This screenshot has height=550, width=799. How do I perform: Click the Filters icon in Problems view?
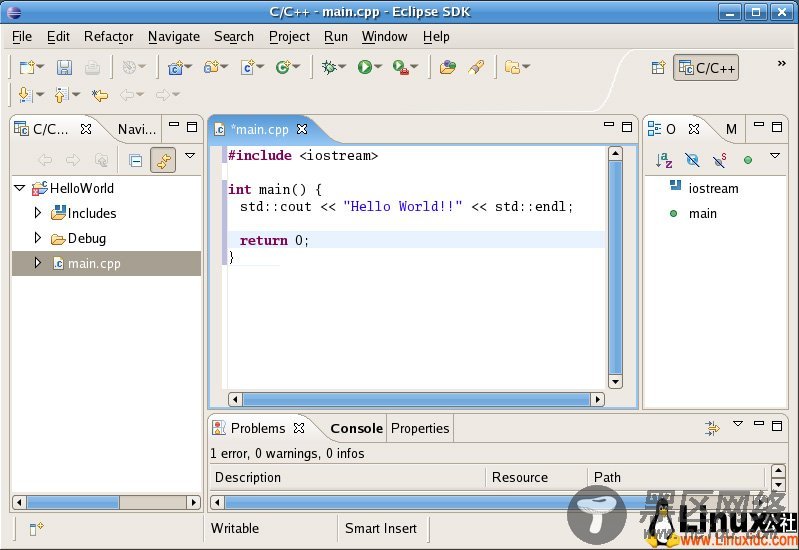(712, 428)
